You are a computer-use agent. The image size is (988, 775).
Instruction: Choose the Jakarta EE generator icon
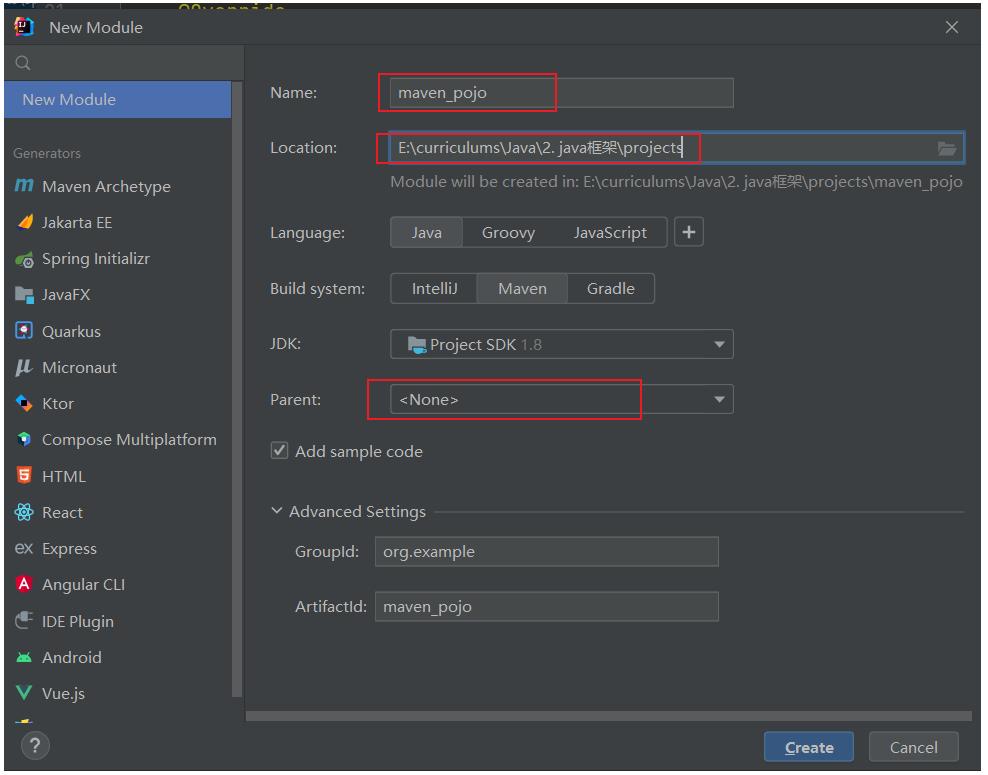coord(24,223)
